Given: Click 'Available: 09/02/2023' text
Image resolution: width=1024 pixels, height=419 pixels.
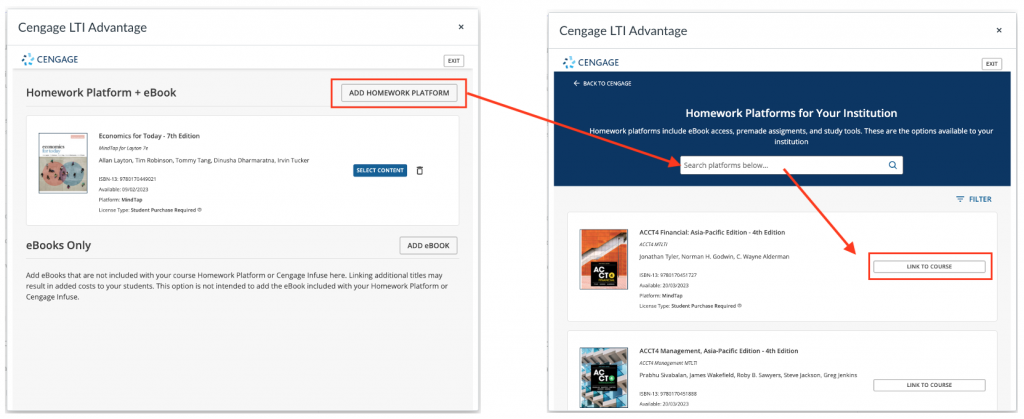Looking at the screenshot, I should [x=125, y=189].
